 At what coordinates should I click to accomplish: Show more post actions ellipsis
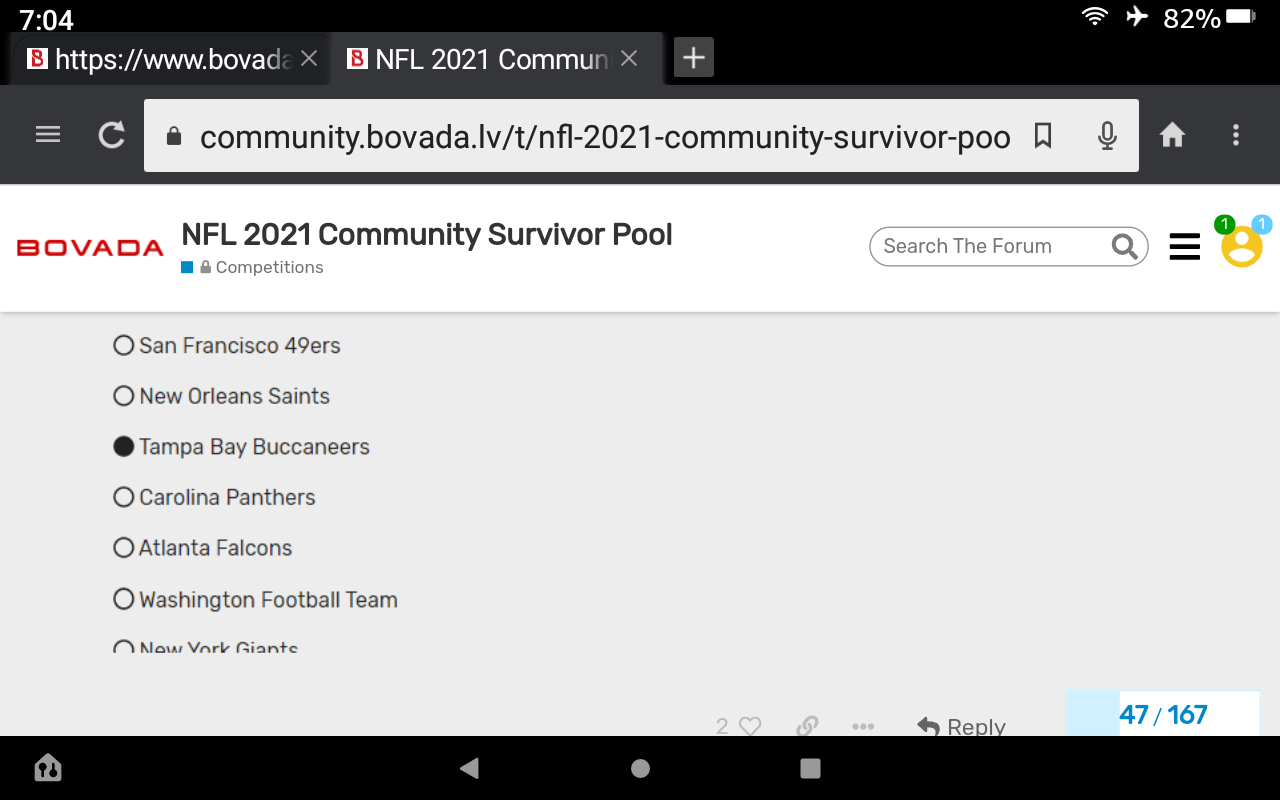point(863,727)
